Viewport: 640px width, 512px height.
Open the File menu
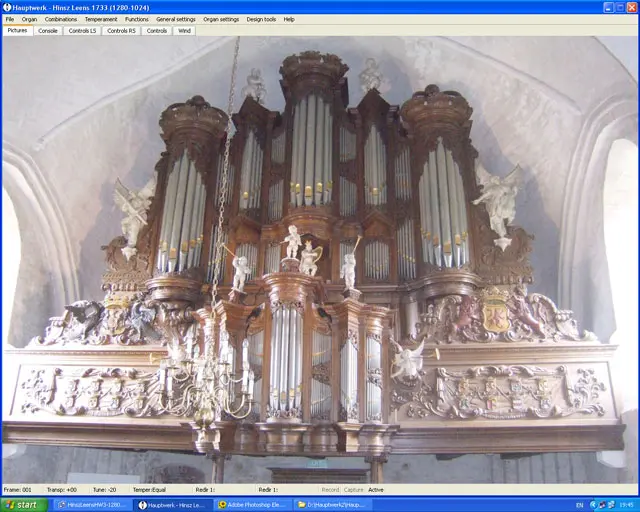pyautogui.click(x=10, y=19)
